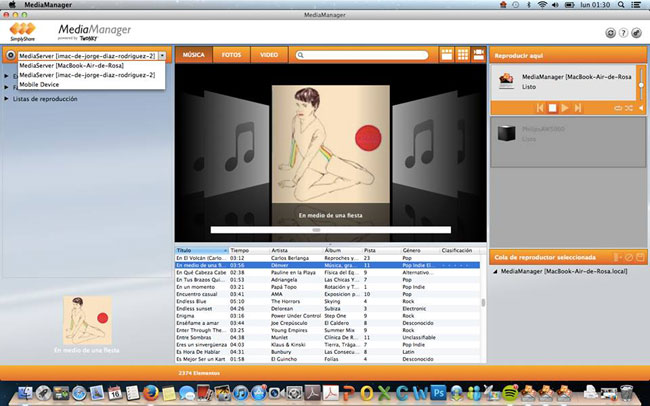
Task: Select the center album cover artwork
Action: coord(330,144)
